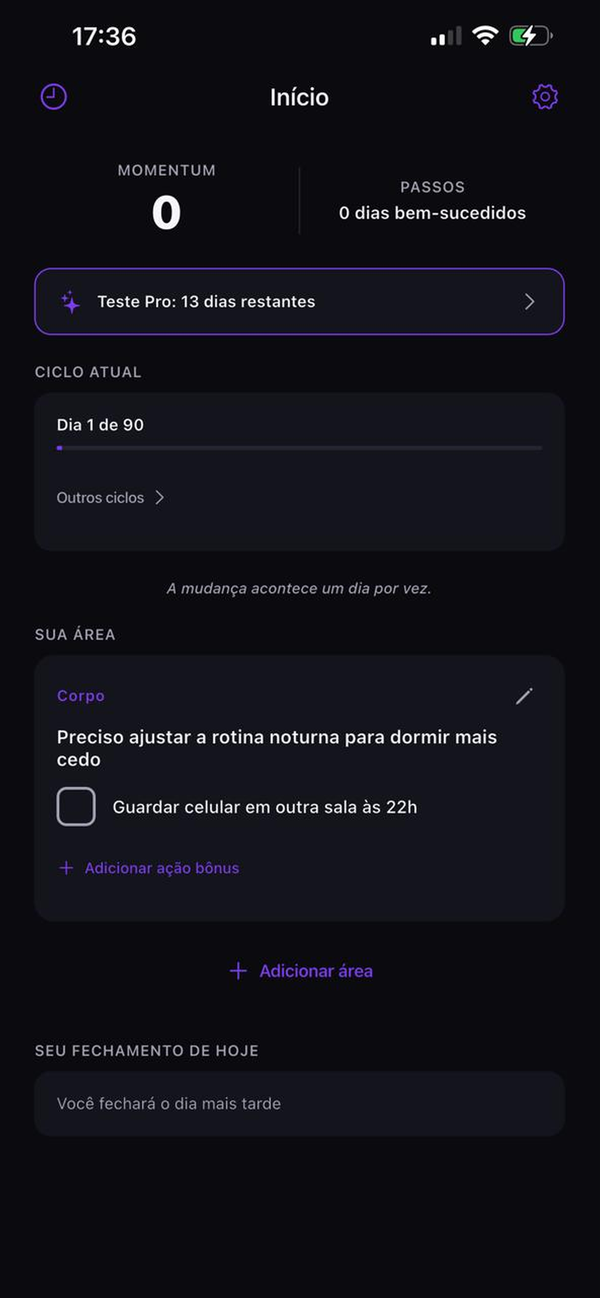Check the 'Guardar celular em outra sala às 22h' checkbox
600x1298 pixels.
[76, 806]
